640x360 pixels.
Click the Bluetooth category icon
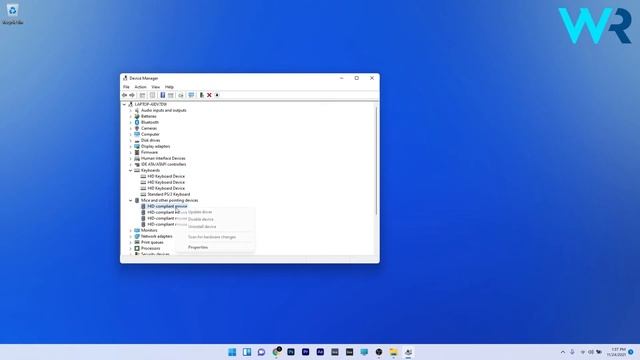click(x=137, y=122)
